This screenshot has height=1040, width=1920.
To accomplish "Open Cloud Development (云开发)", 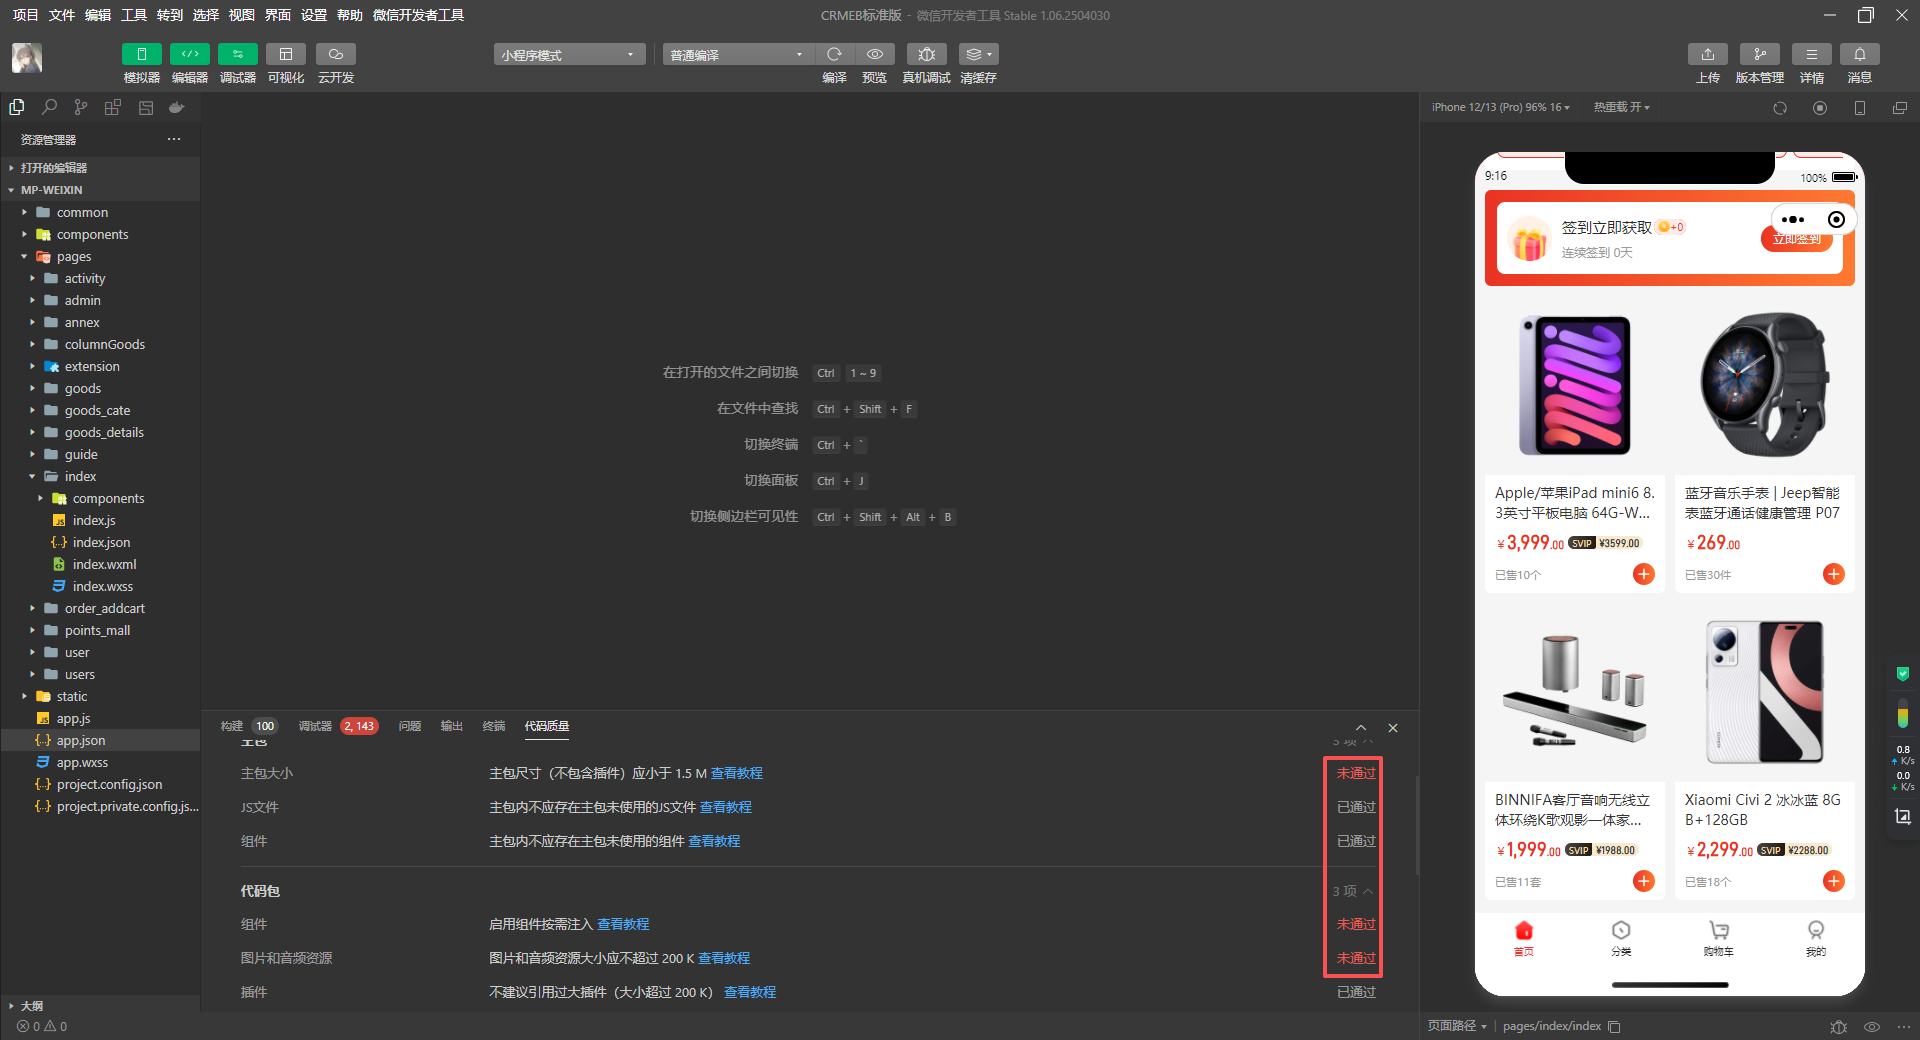I will coord(336,54).
